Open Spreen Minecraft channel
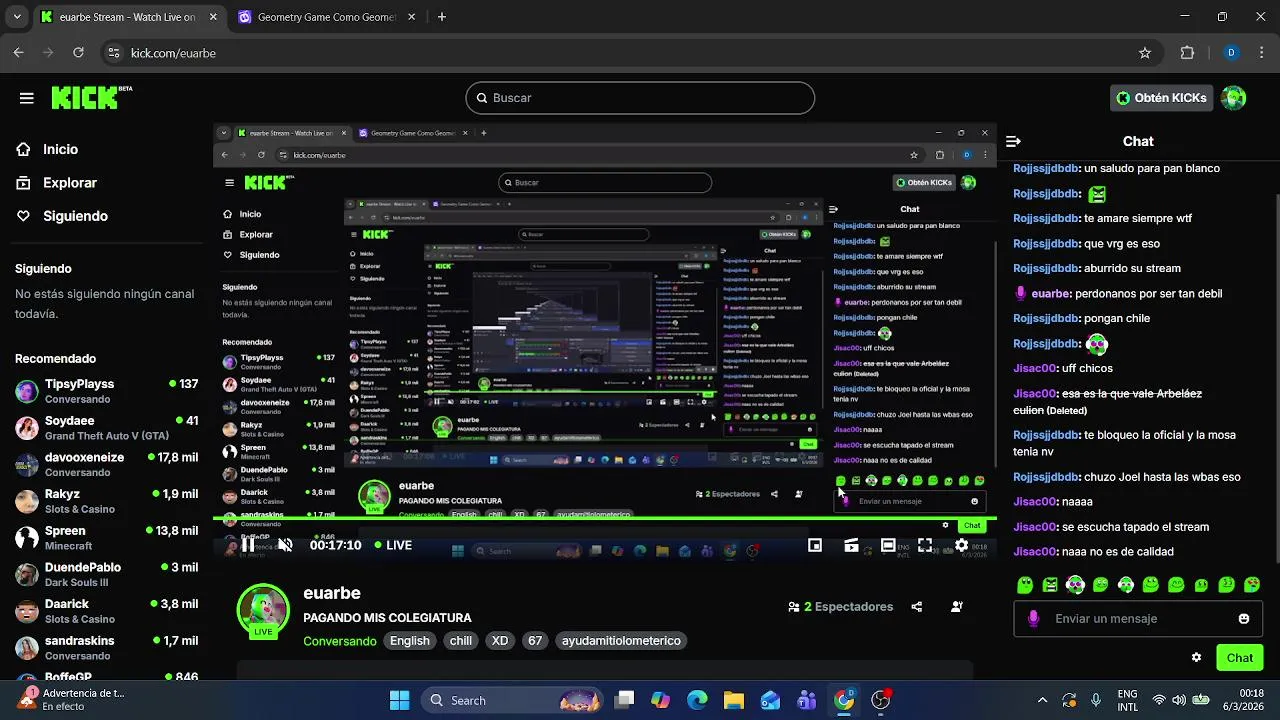The width and height of the screenshot is (1280, 720). [107, 538]
